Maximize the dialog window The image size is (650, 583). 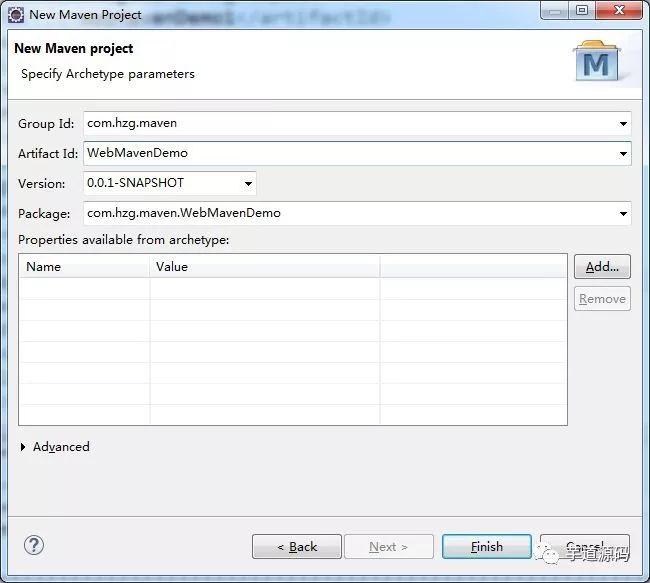582,10
